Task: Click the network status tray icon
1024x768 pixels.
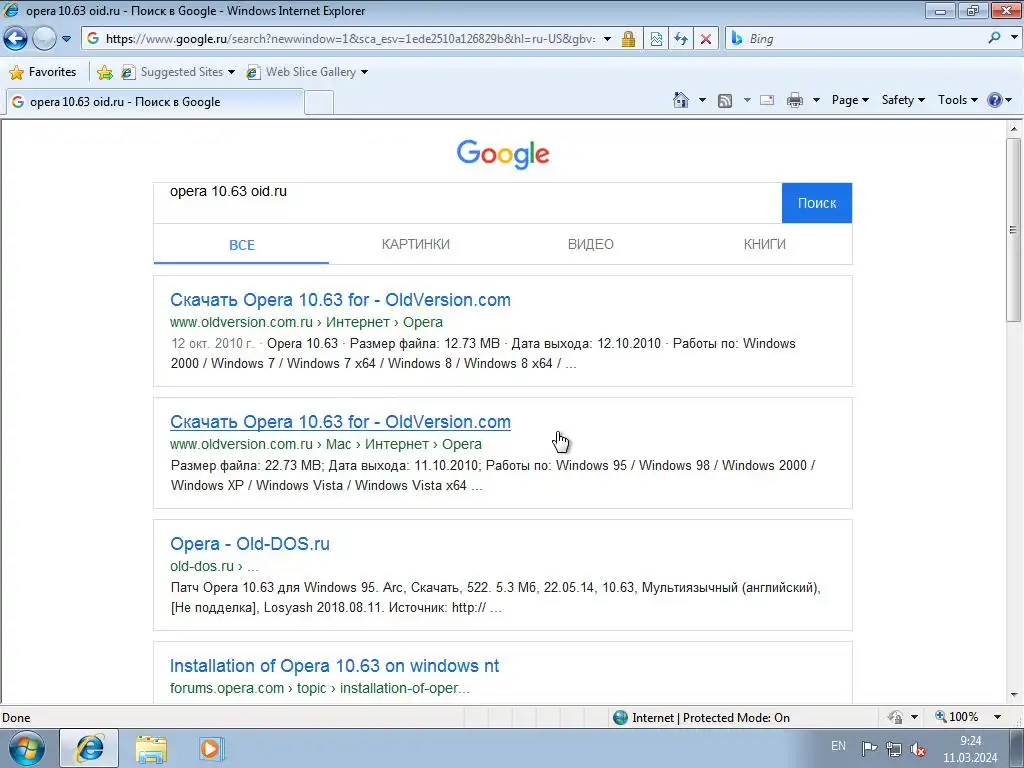Action: pos(894,749)
